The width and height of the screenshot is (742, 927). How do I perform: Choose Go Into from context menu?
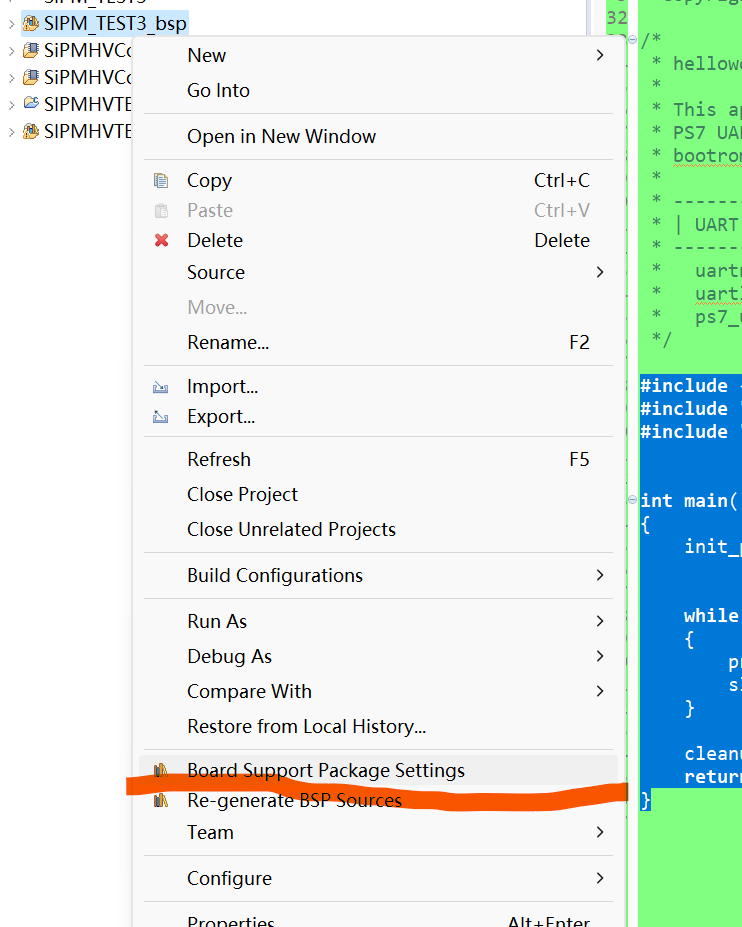378,90
